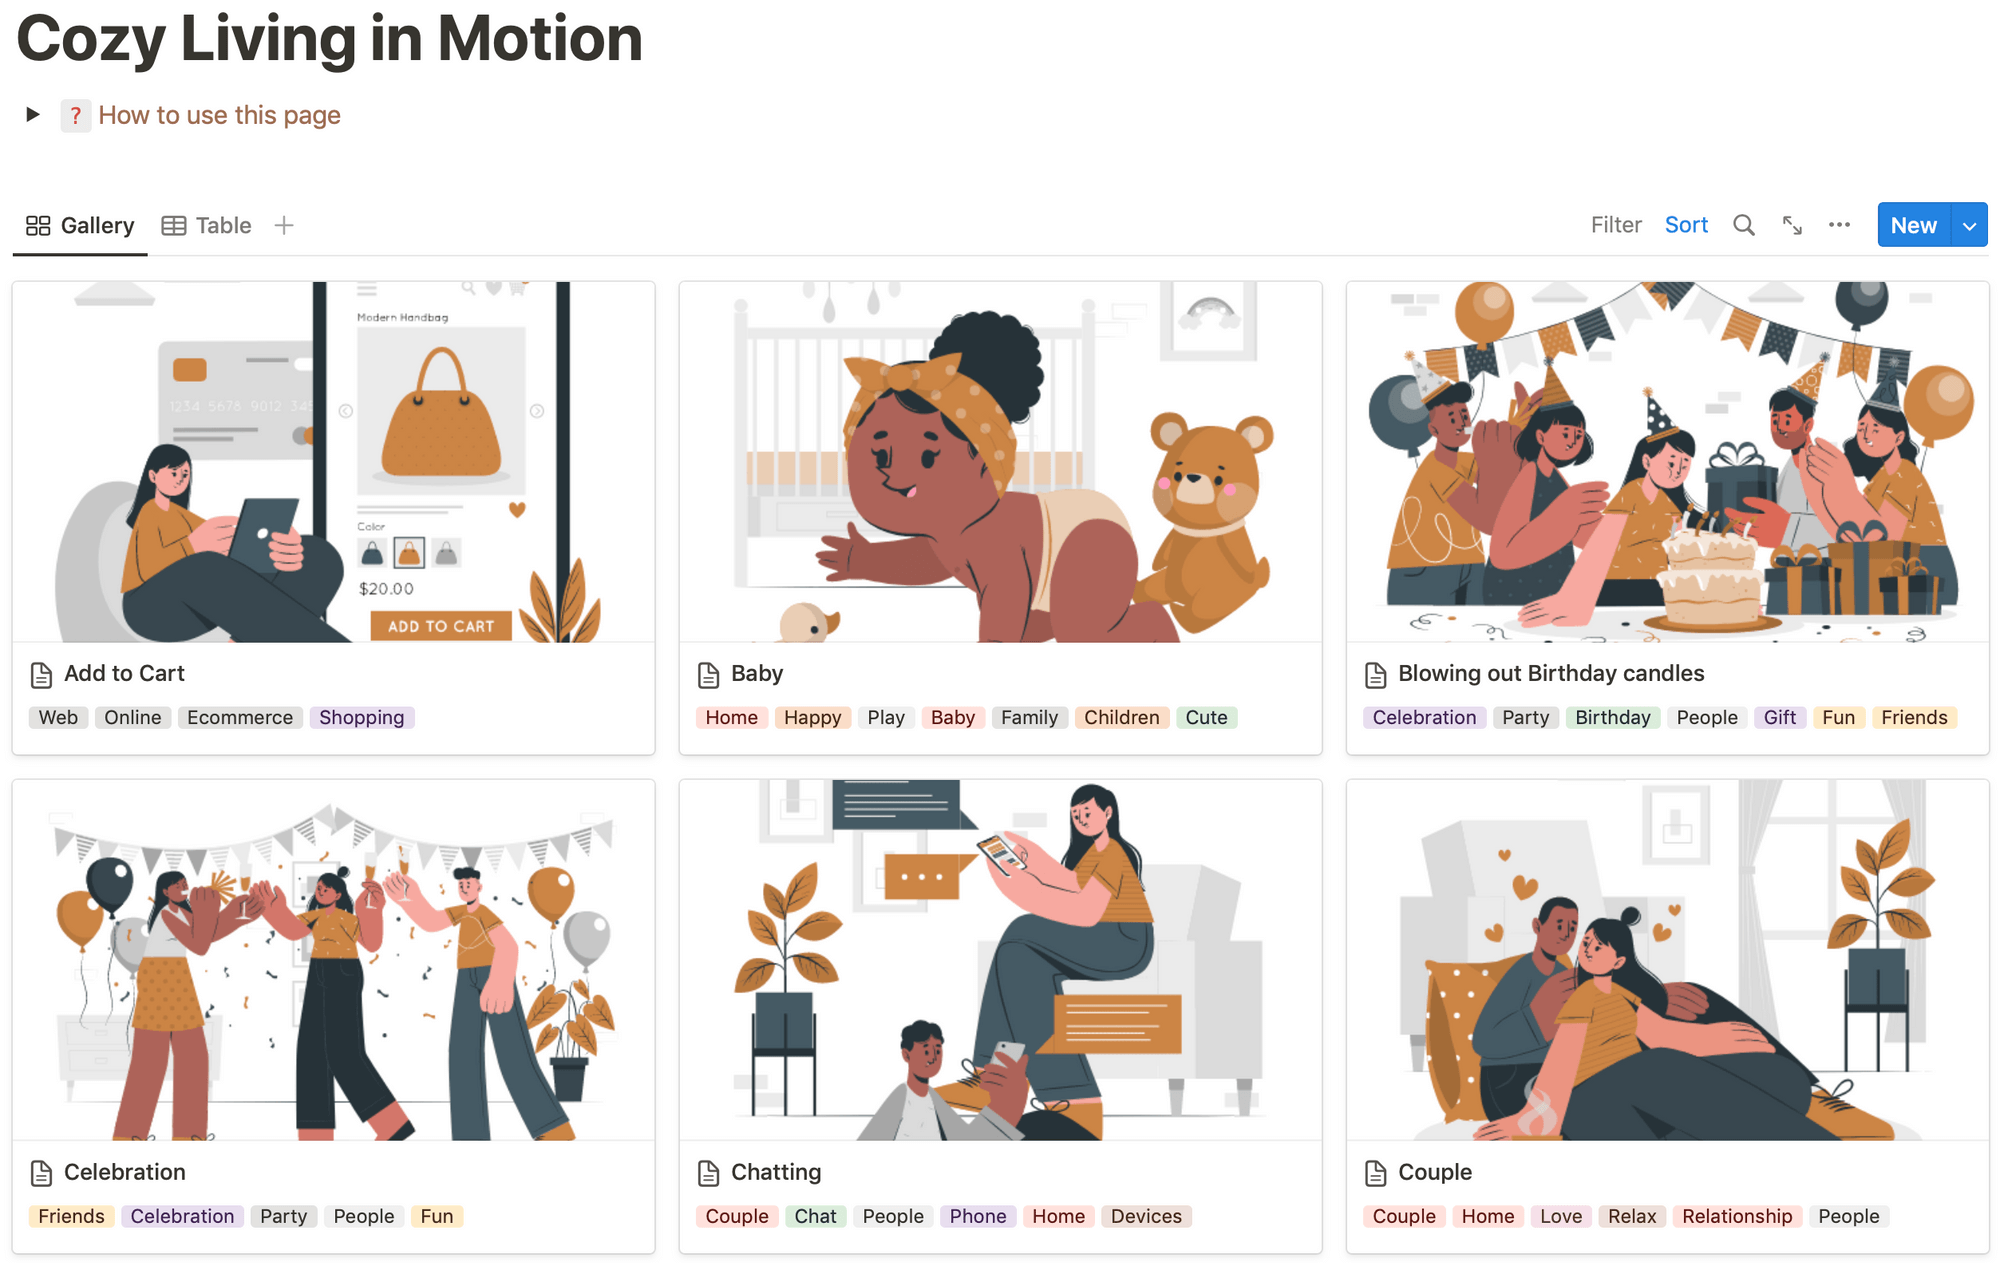
Task: Click the Birthday tag on birthday card
Action: (x=1612, y=716)
